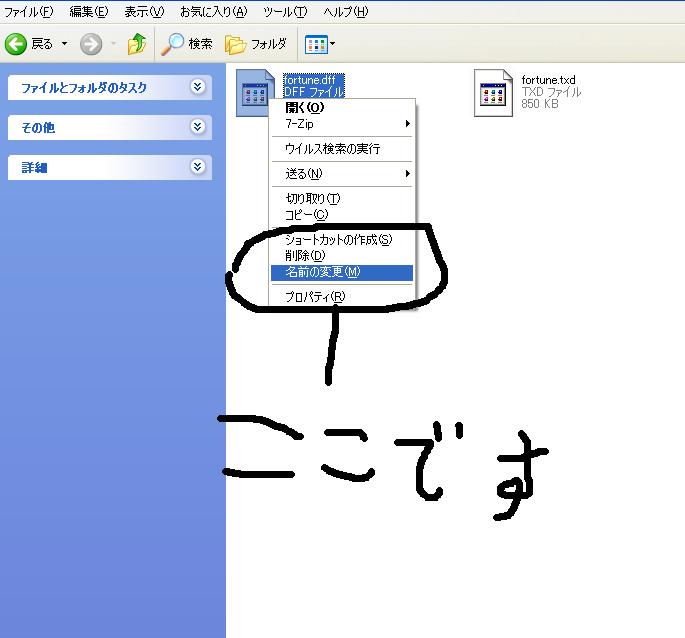Image resolution: width=685 pixels, height=638 pixels.
Task: Go up one folder level icon
Action: click(137, 44)
